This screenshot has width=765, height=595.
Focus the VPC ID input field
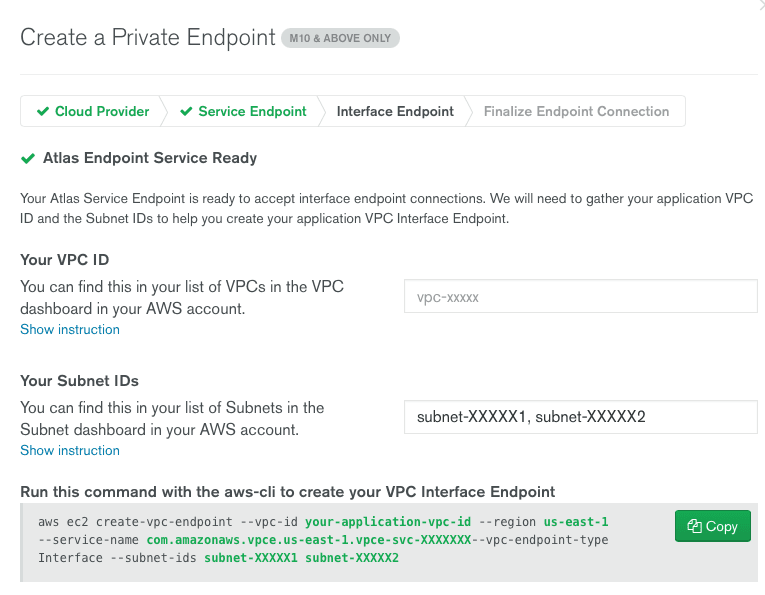(580, 297)
